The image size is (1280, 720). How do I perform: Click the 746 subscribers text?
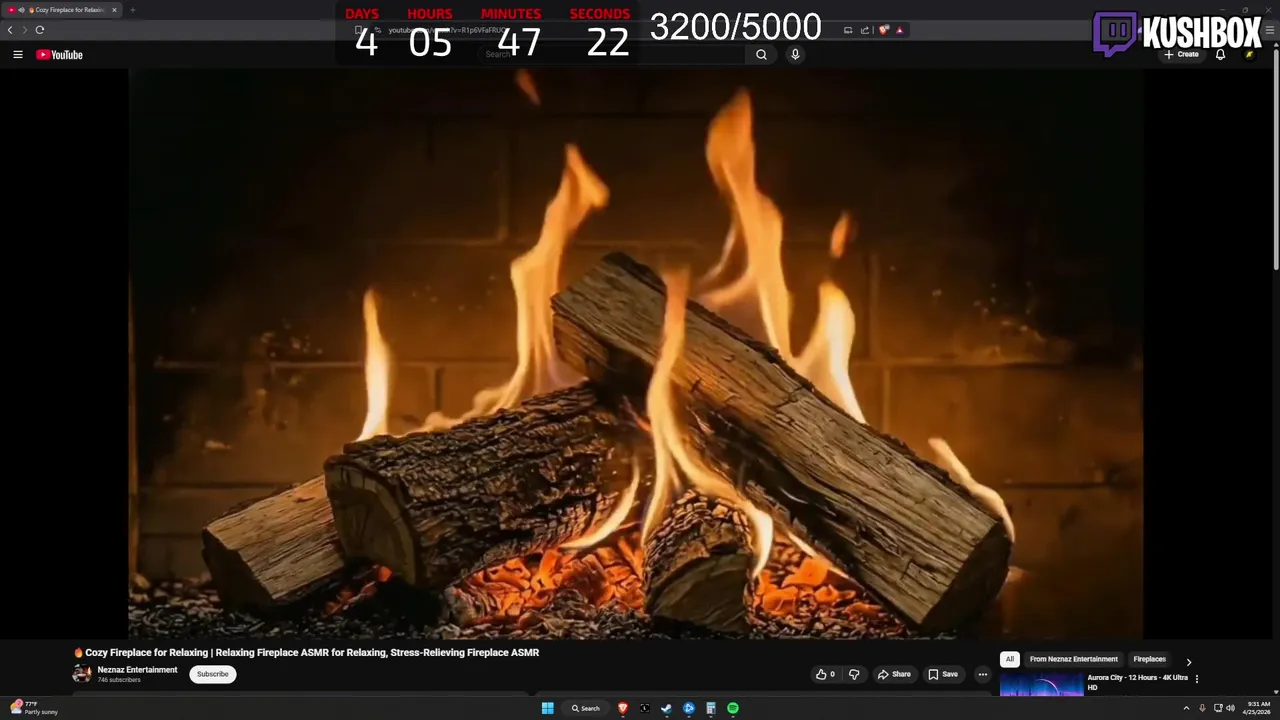click(x=119, y=680)
